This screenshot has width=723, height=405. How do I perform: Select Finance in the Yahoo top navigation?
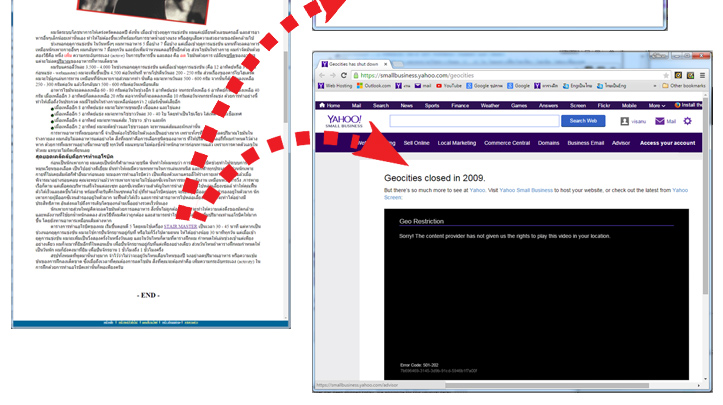tap(460, 105)
